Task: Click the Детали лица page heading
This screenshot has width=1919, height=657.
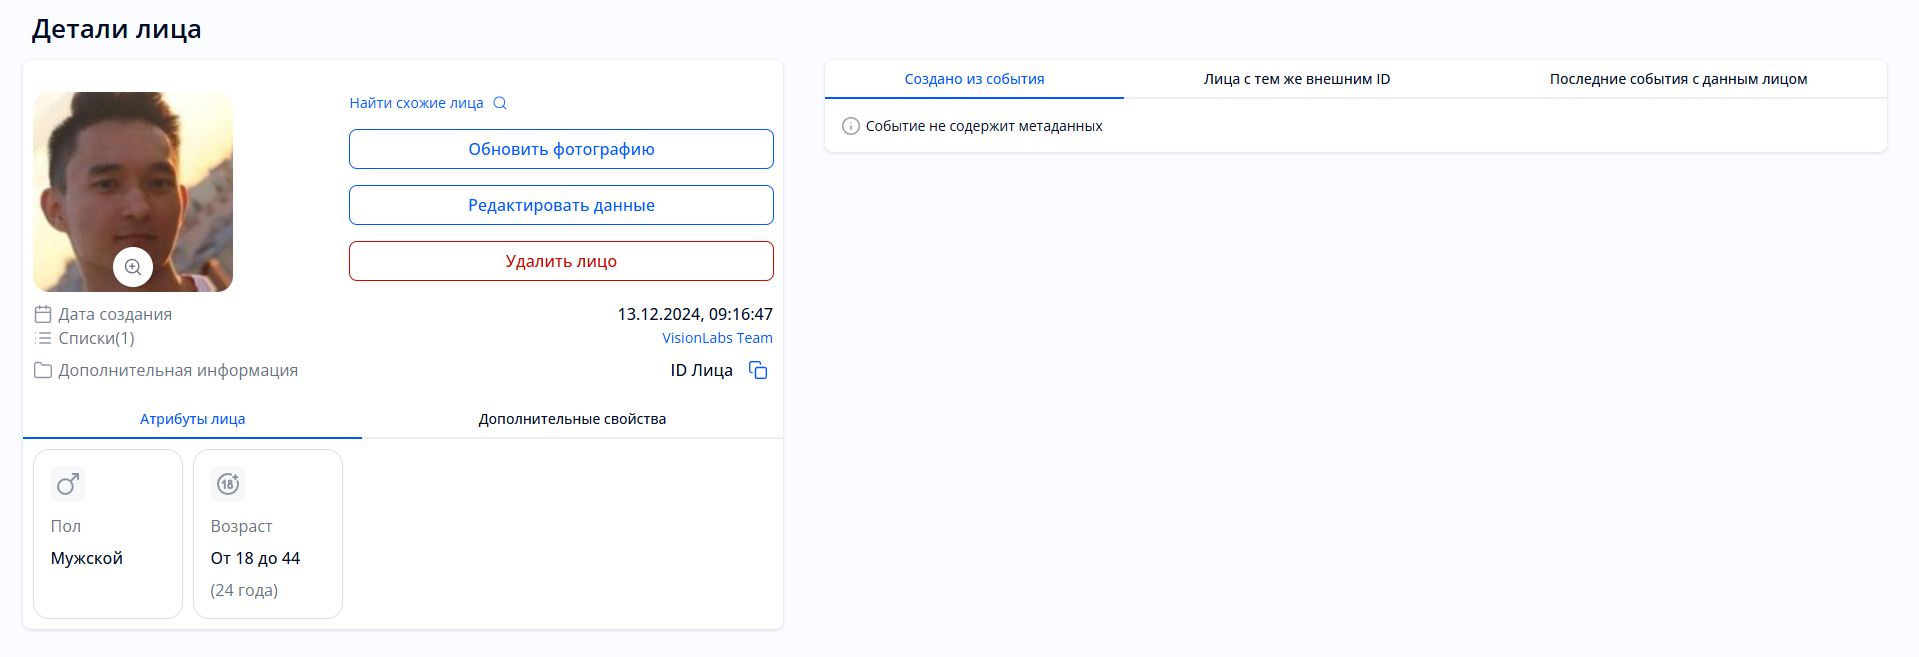Action: pyautogui.click(x=116, y=29)
